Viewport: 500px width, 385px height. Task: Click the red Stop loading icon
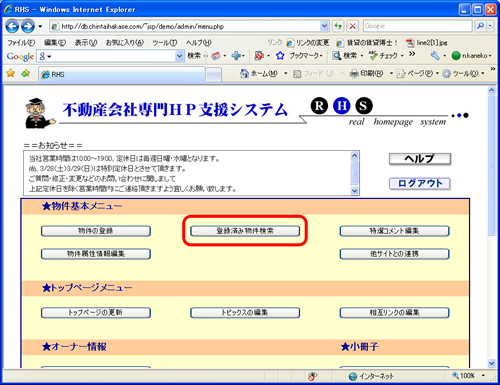(353, 26)
